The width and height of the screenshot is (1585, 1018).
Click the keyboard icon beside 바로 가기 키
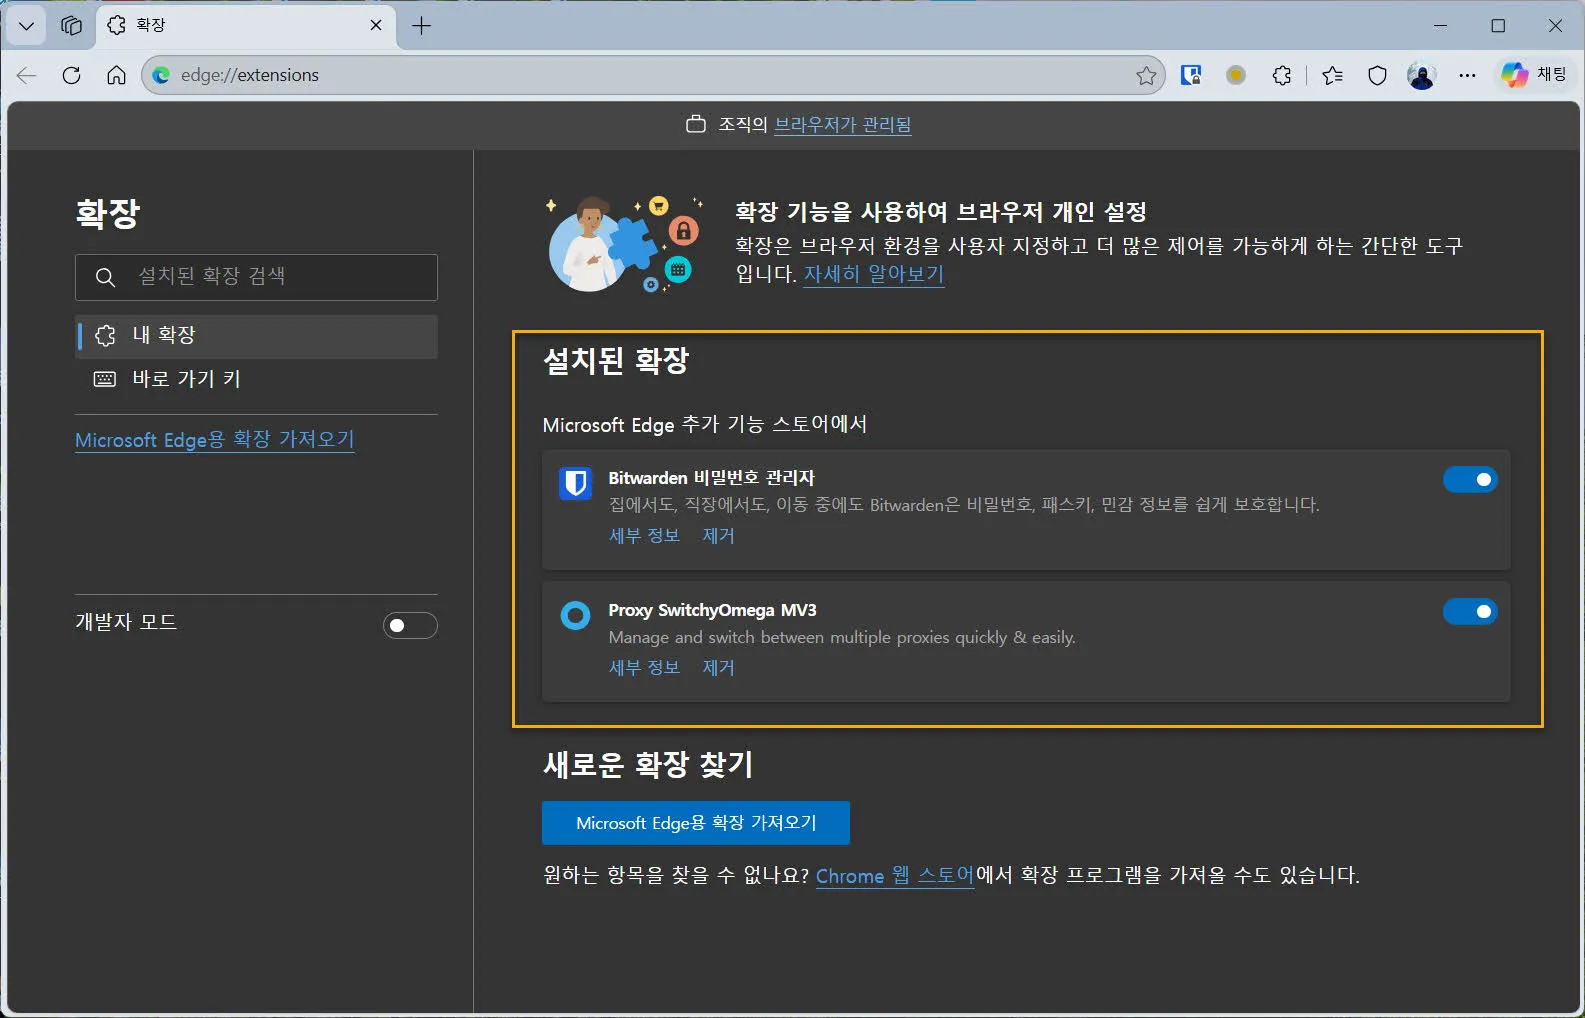pyautogui.click(x=104, y=379)
